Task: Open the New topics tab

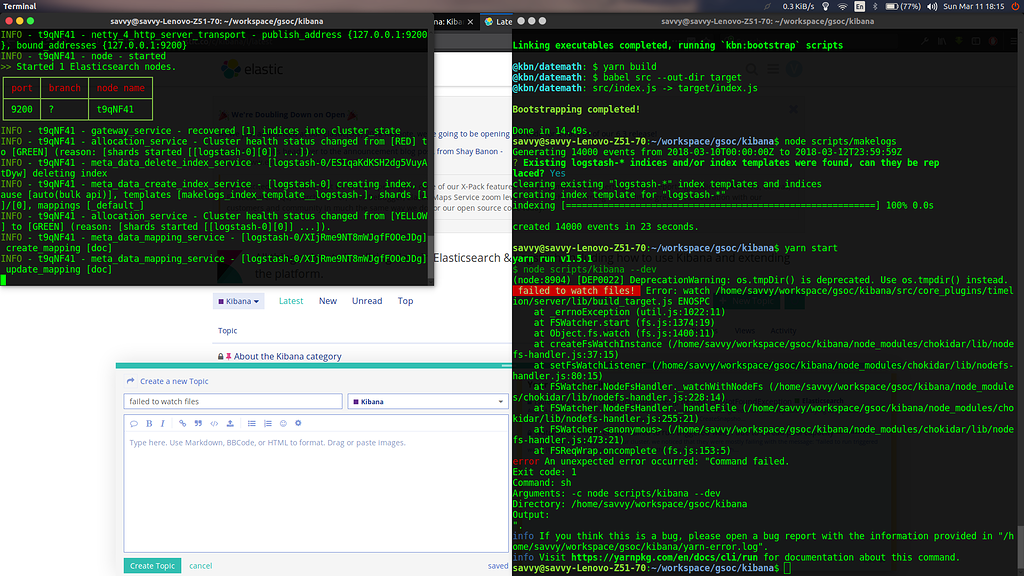Action: click(x=328, y=301)
